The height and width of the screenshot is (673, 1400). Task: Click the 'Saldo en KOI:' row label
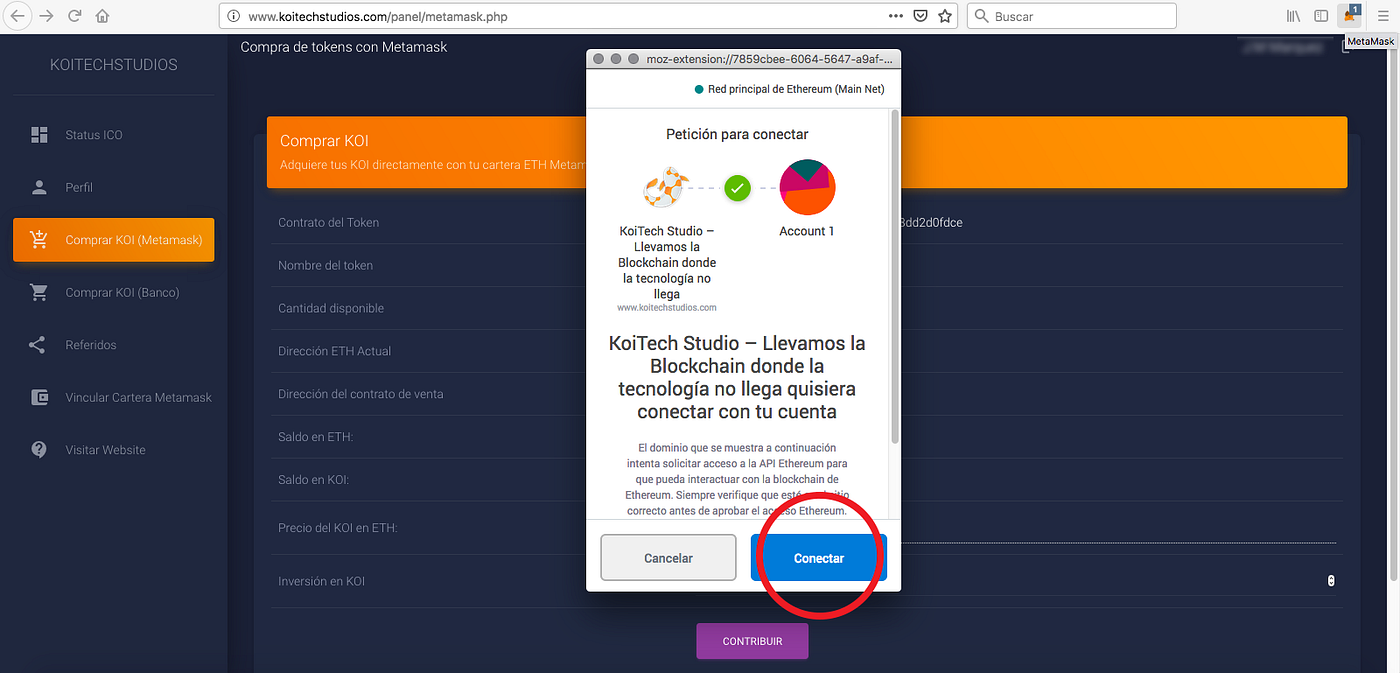click(313, 480)
